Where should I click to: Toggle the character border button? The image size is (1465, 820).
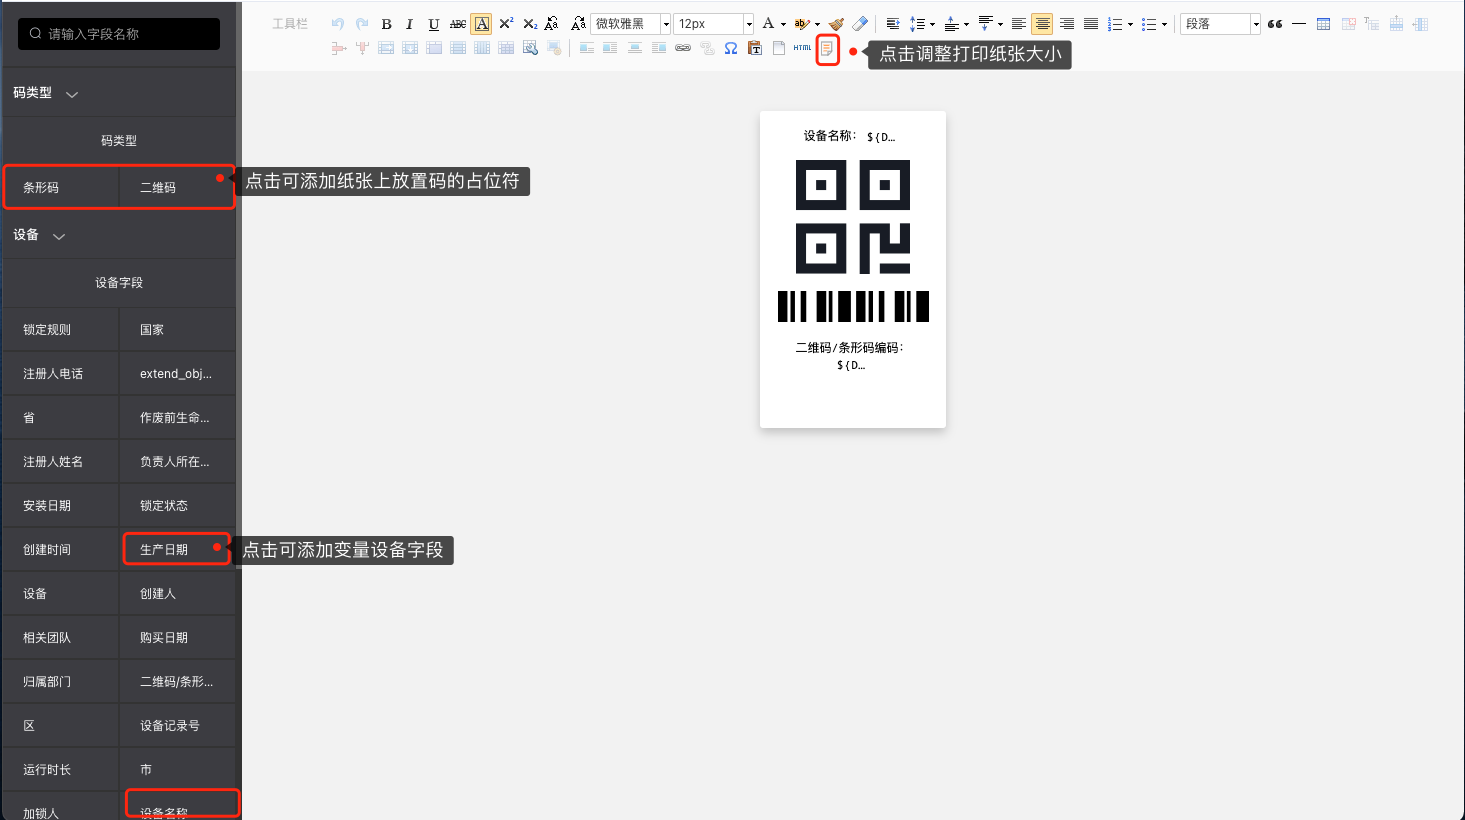tap(482, 24)
